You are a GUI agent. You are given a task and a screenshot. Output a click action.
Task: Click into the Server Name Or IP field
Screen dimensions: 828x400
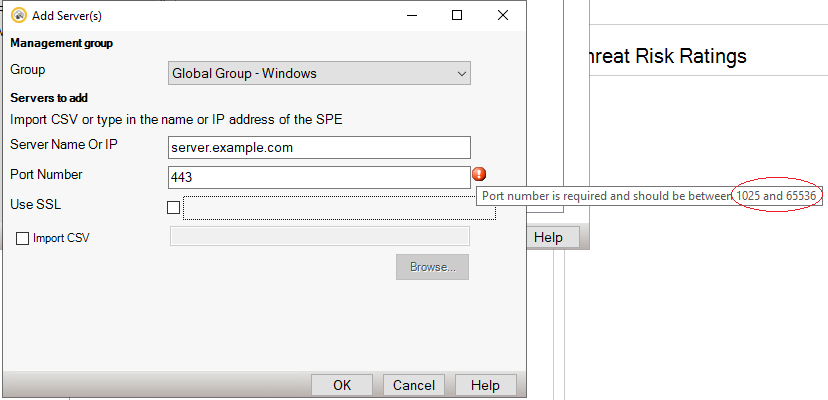pos(320,147)
